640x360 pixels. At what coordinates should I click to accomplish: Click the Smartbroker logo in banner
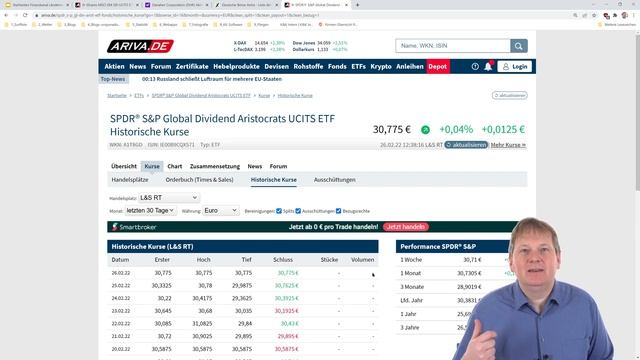(134, 227)
